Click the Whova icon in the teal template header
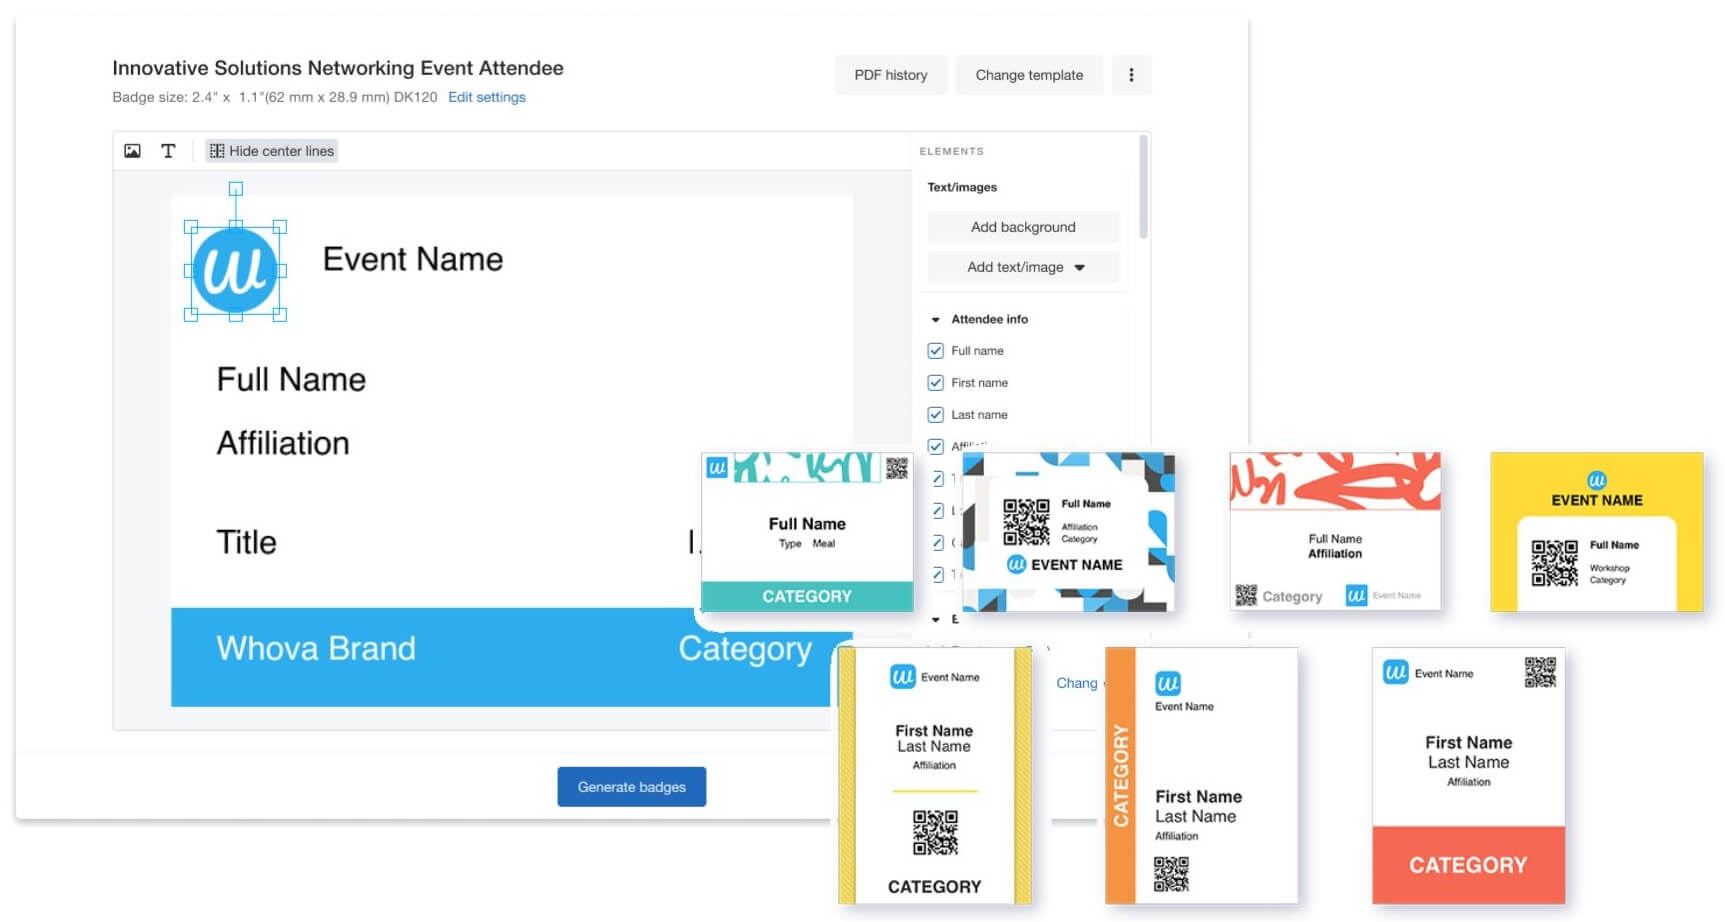Viewport: 1725px width, 922px height. pyautogui.click(x=717, y=469)
